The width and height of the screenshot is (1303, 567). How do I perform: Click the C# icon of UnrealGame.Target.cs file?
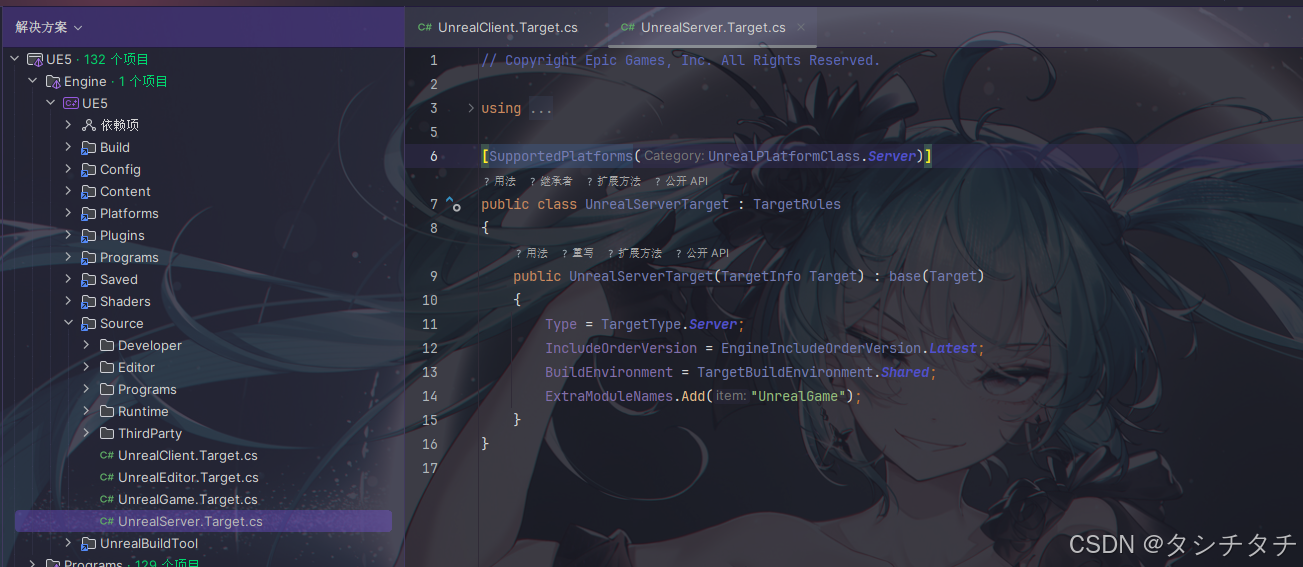coord(106,500)
